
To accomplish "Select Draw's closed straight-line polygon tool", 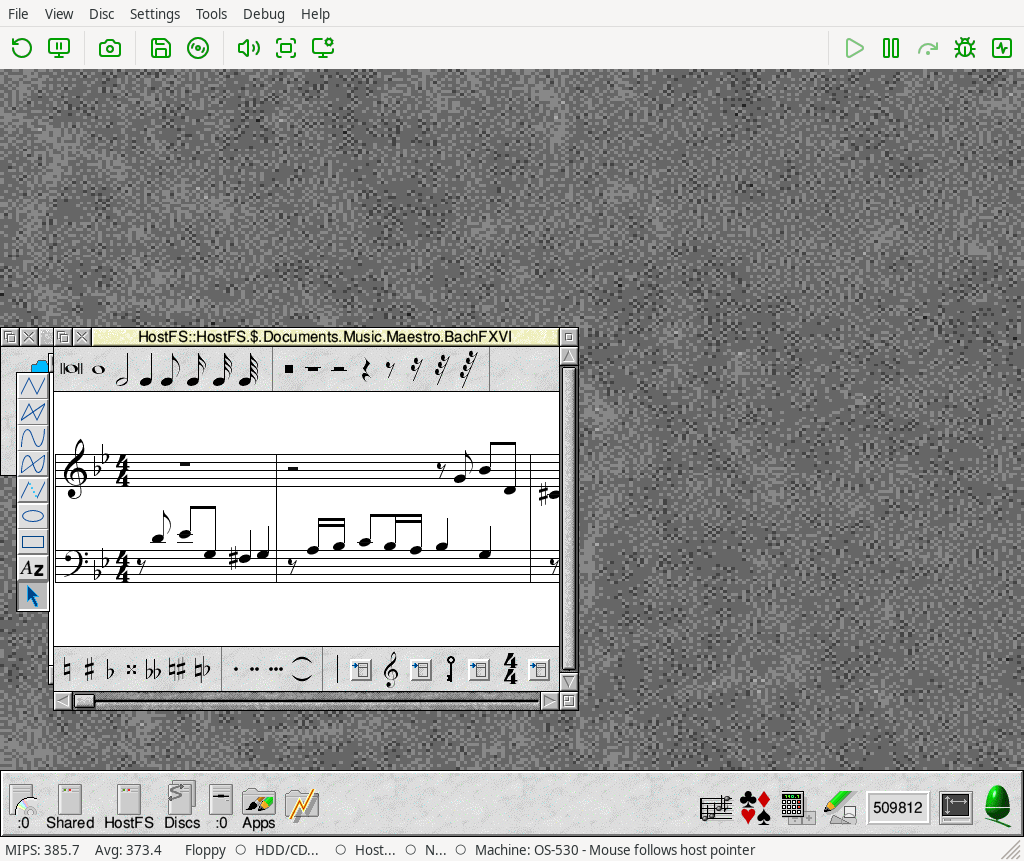I will pos(33,412).
